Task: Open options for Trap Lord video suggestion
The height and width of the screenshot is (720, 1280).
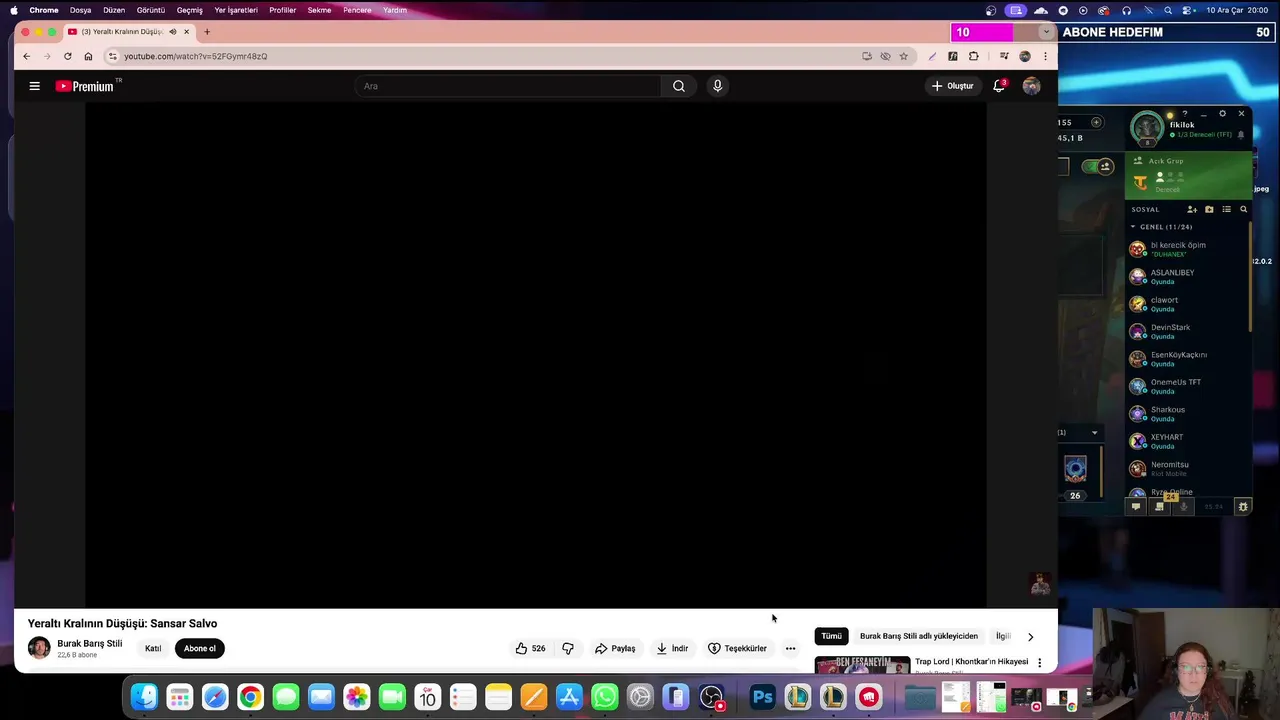Action: click(x=1039, y=662)
